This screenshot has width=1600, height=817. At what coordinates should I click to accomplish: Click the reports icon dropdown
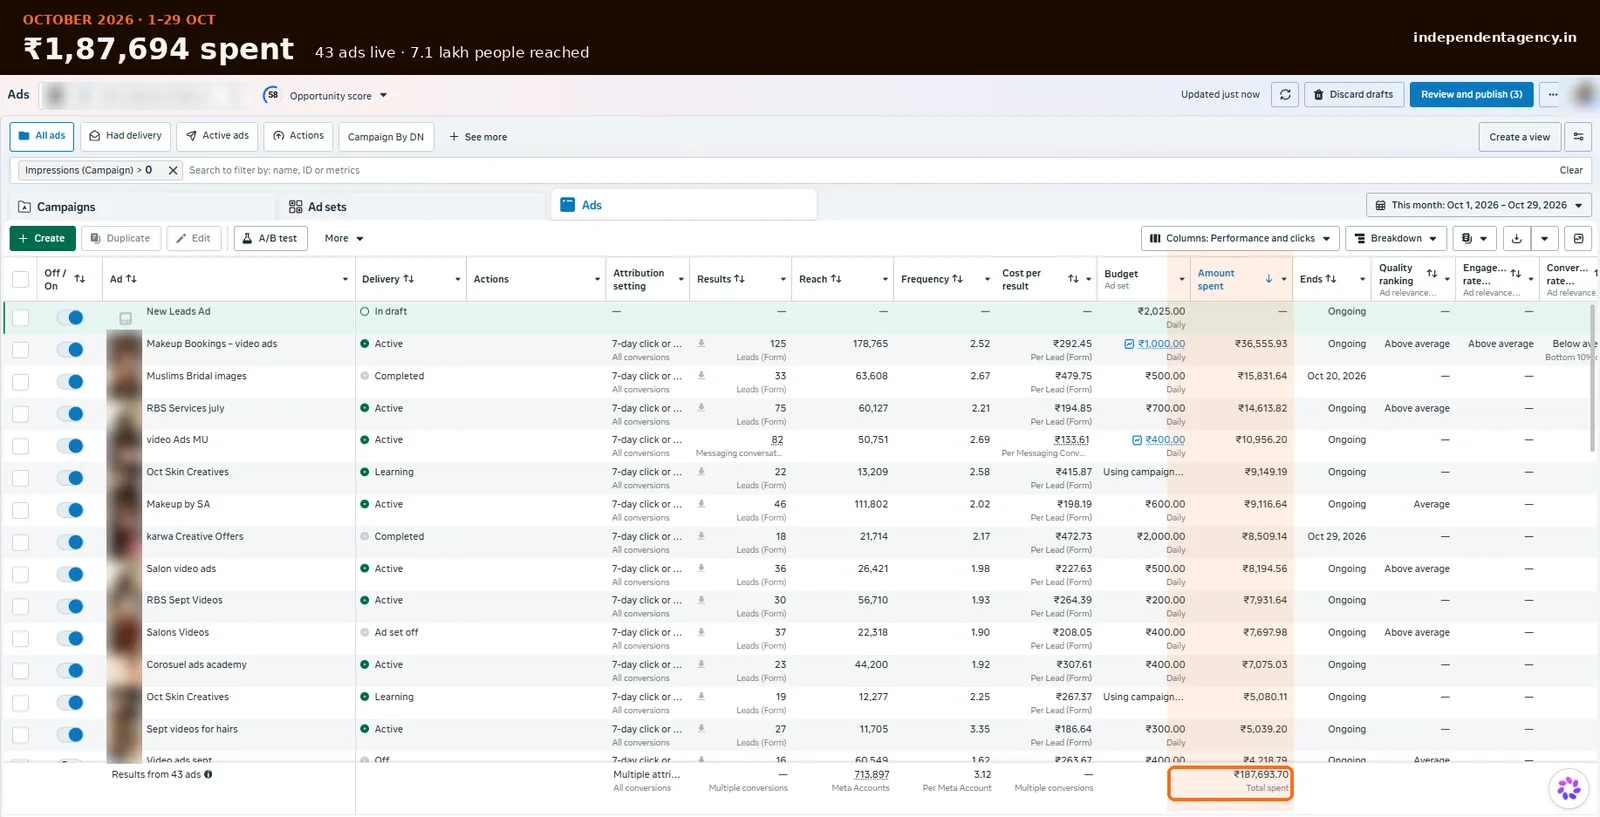[1475, 238]
